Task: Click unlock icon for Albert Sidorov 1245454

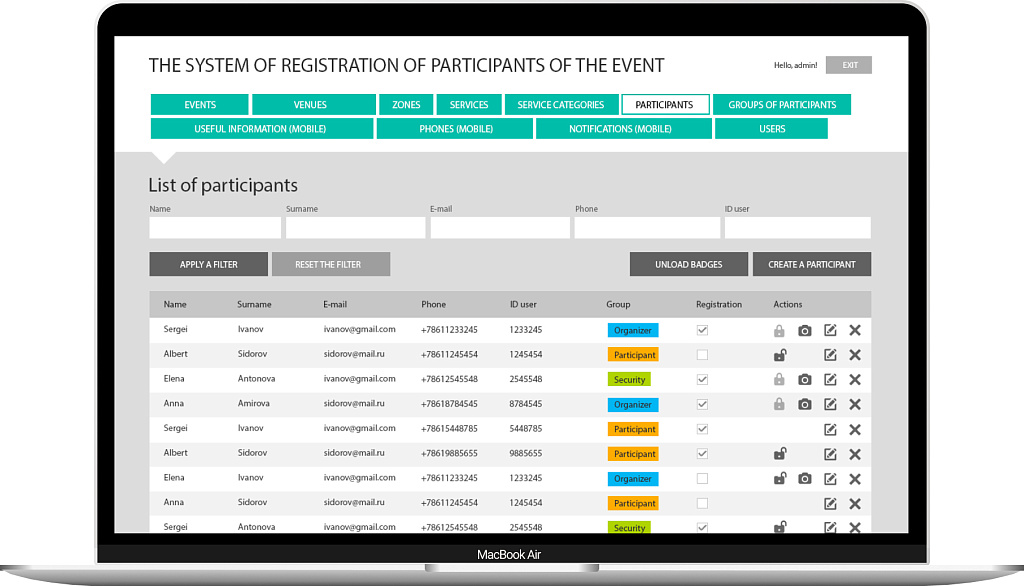Action: click(x=780, y=355)
